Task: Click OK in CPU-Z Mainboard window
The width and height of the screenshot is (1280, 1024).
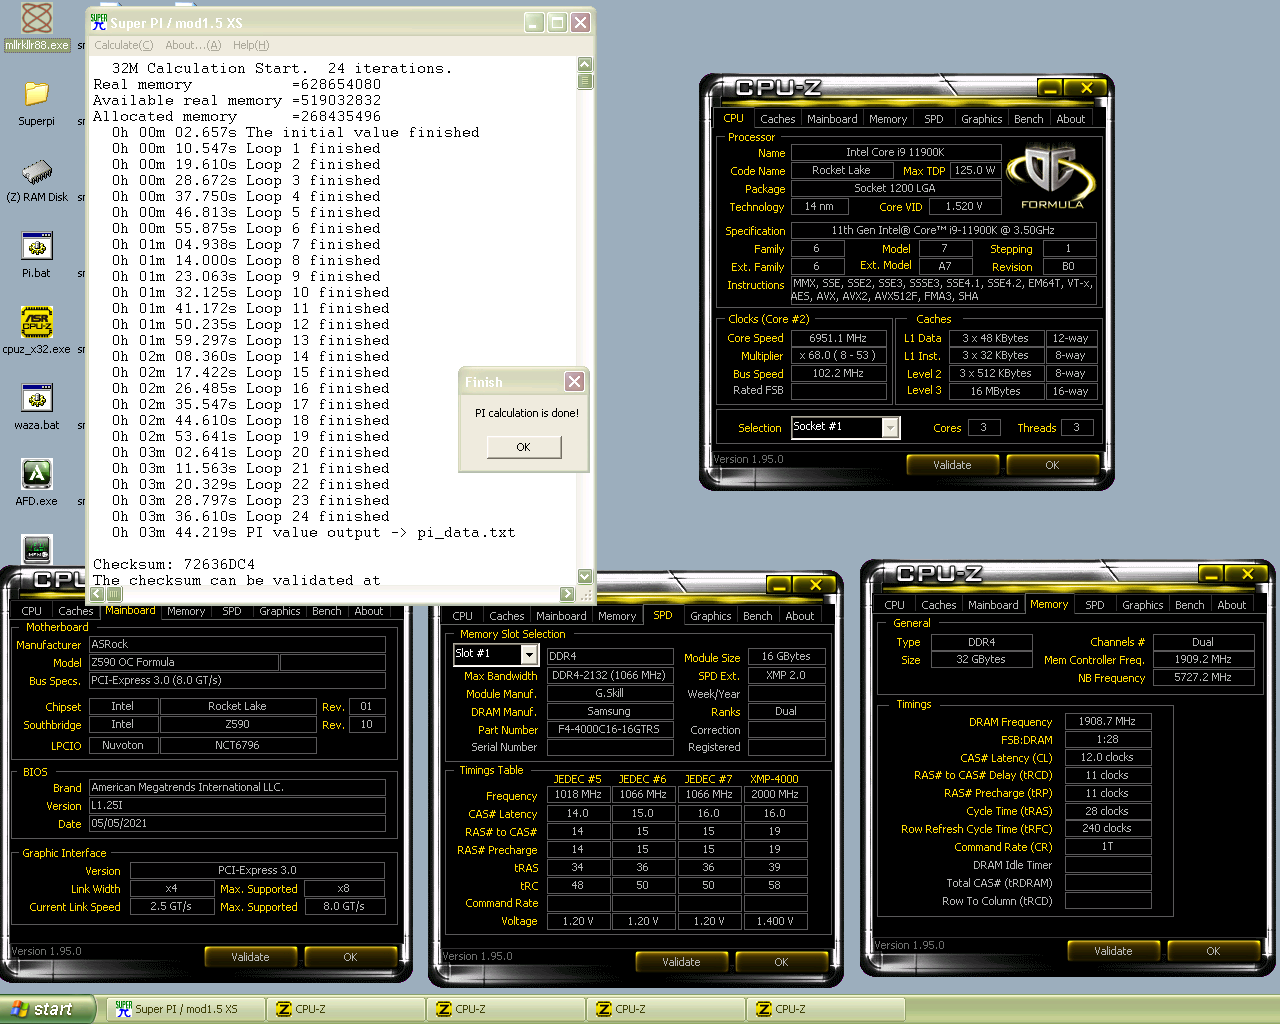Action: pos(350,957)
